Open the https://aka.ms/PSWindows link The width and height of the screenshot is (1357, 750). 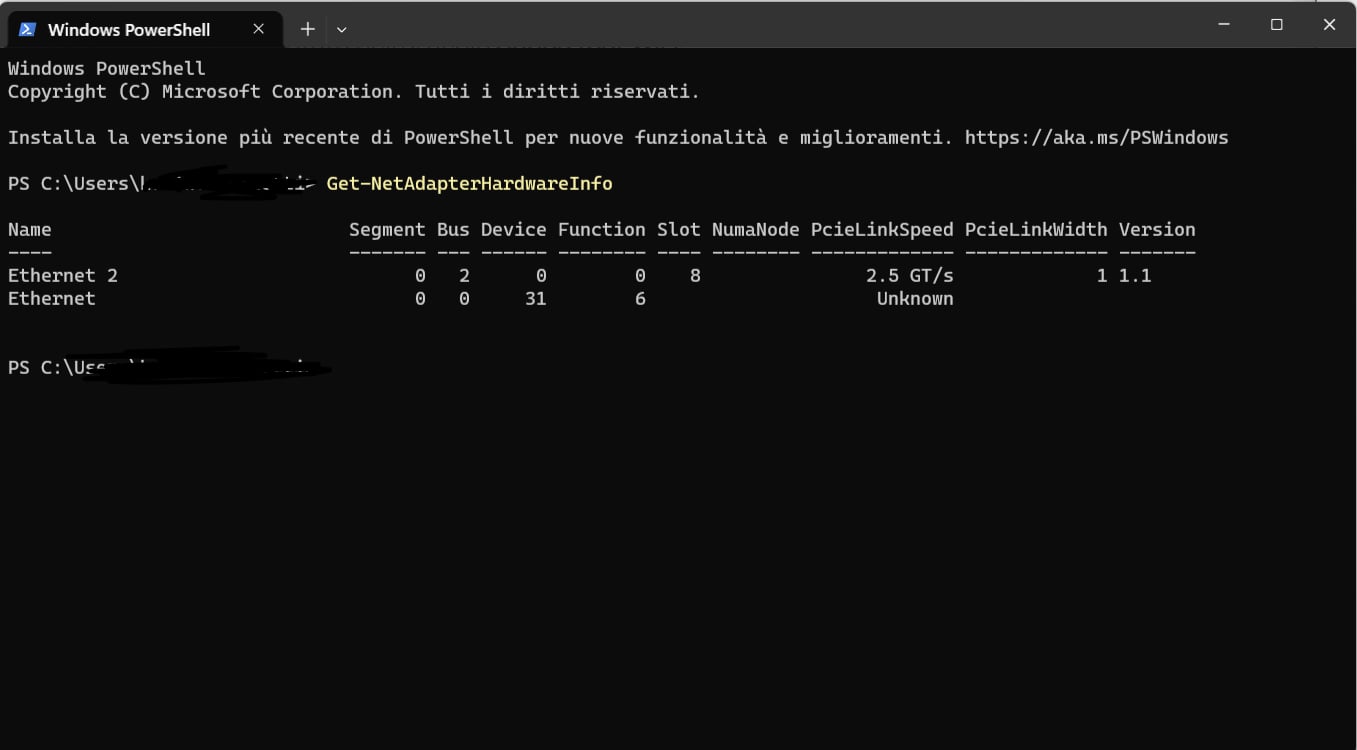(x=1096, y=138)
